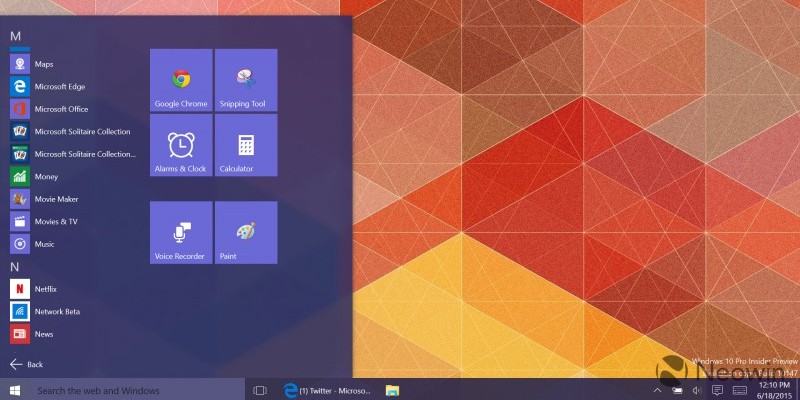This screenshot has width=800, height=400.
Task: Launch the Snipping Tool tile
Action: 246,80
